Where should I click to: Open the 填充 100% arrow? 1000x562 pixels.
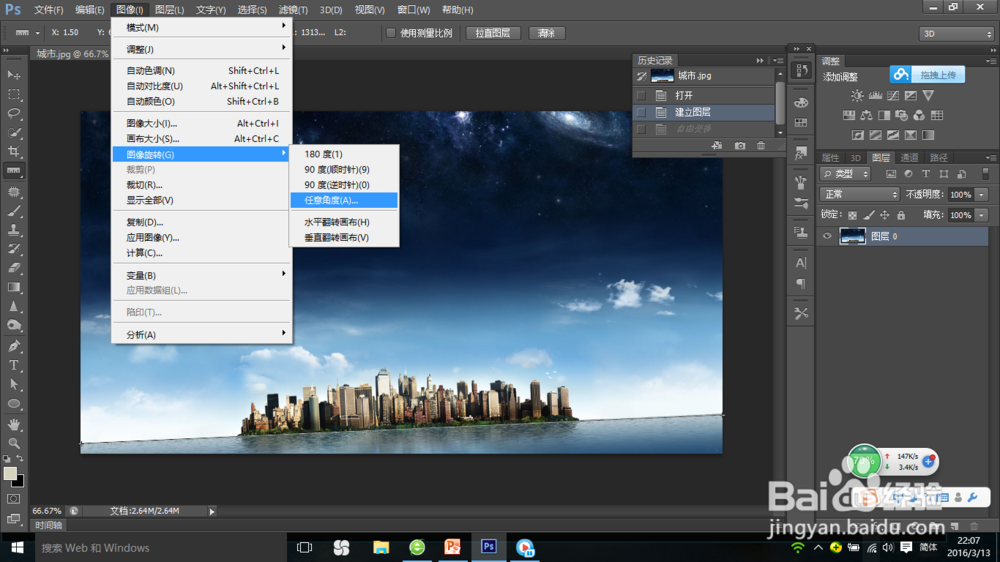pyautogui.click(x=982, y=215)
